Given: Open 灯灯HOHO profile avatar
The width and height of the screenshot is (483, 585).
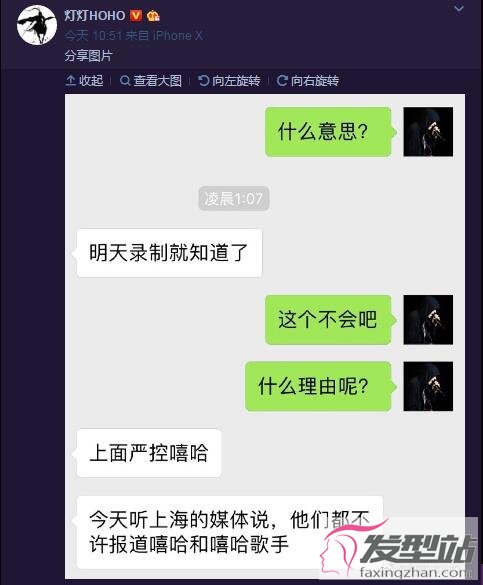Looking at the screenshot, I should [x=37, y=25].
